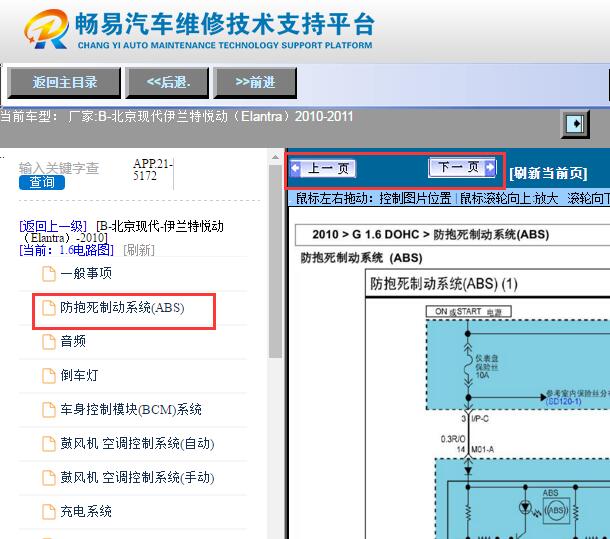Go to previous page with 上一页
Screen dimensions: 610x539
[x=323, y=169]
